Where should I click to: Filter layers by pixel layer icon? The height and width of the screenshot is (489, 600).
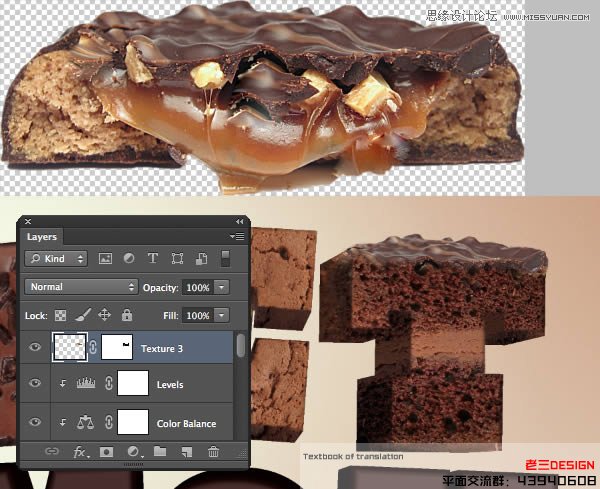point(105,259)
